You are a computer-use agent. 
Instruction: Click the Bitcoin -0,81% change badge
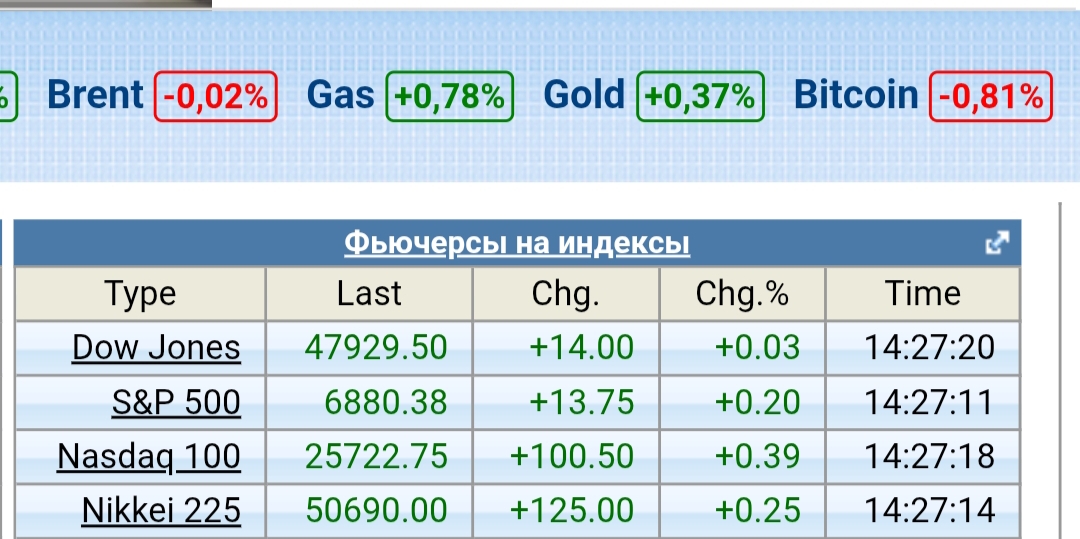[990, 97]
